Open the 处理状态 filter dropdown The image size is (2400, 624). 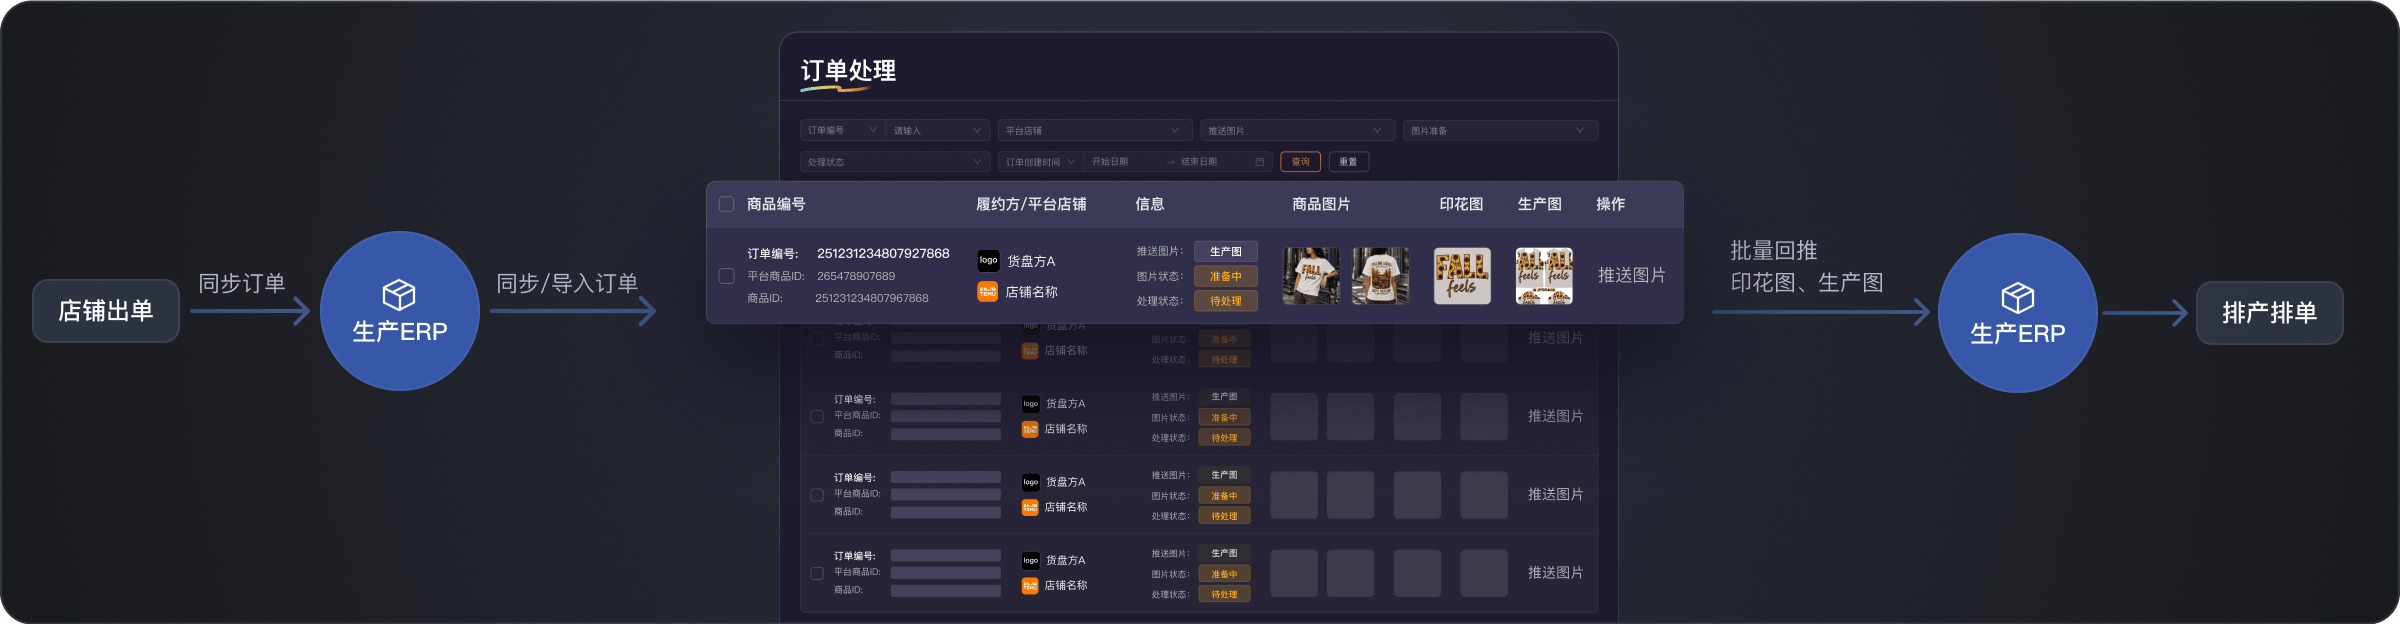pos(895,162)
